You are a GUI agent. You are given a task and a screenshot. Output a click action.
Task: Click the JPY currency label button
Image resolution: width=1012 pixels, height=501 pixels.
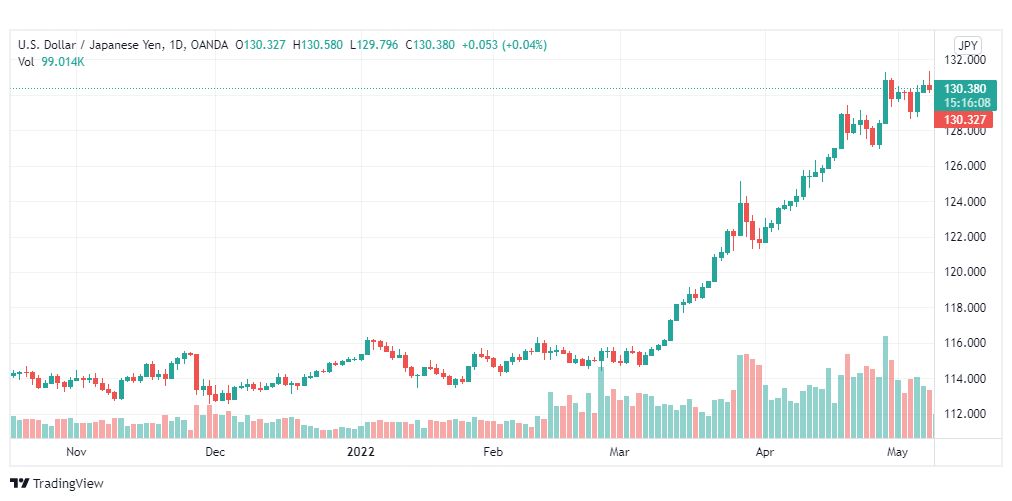tap(968, 46)
